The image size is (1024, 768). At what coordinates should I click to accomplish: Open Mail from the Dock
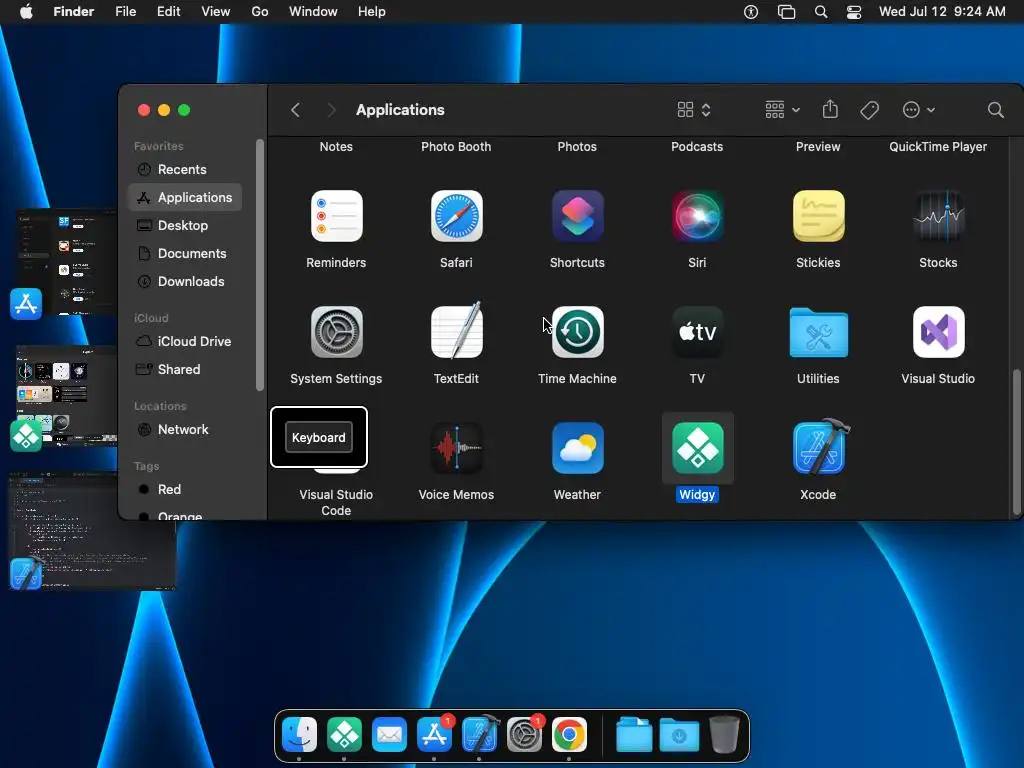tap(389, 735)
